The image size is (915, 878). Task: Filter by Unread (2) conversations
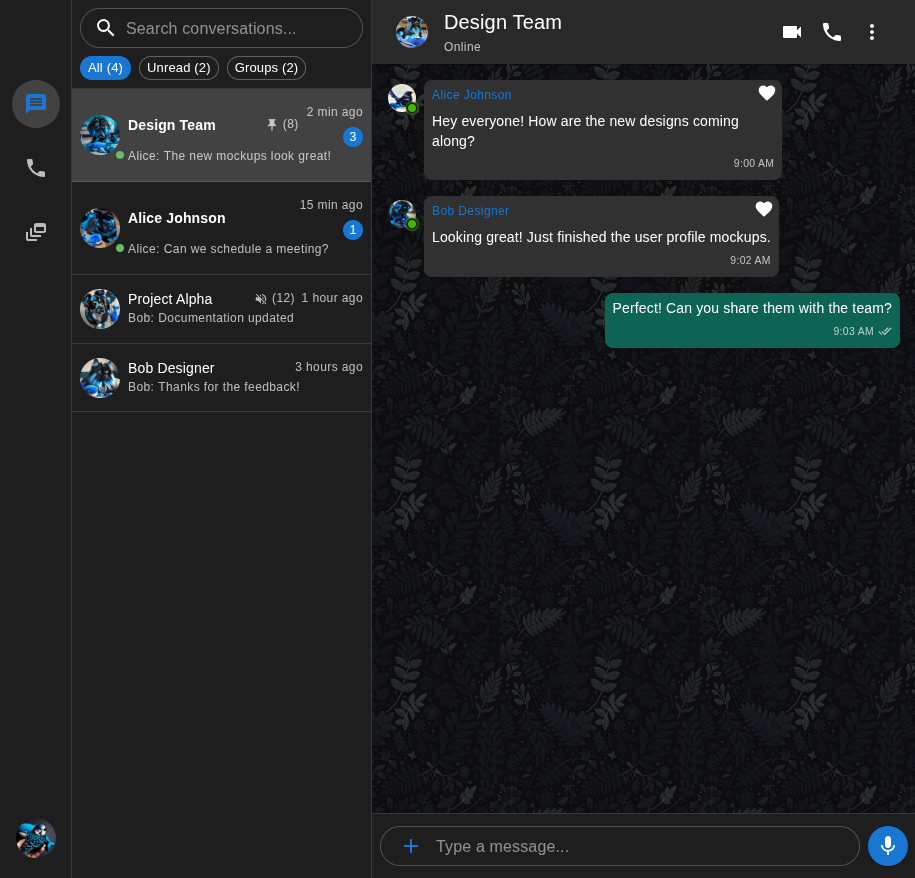[179, 68]
